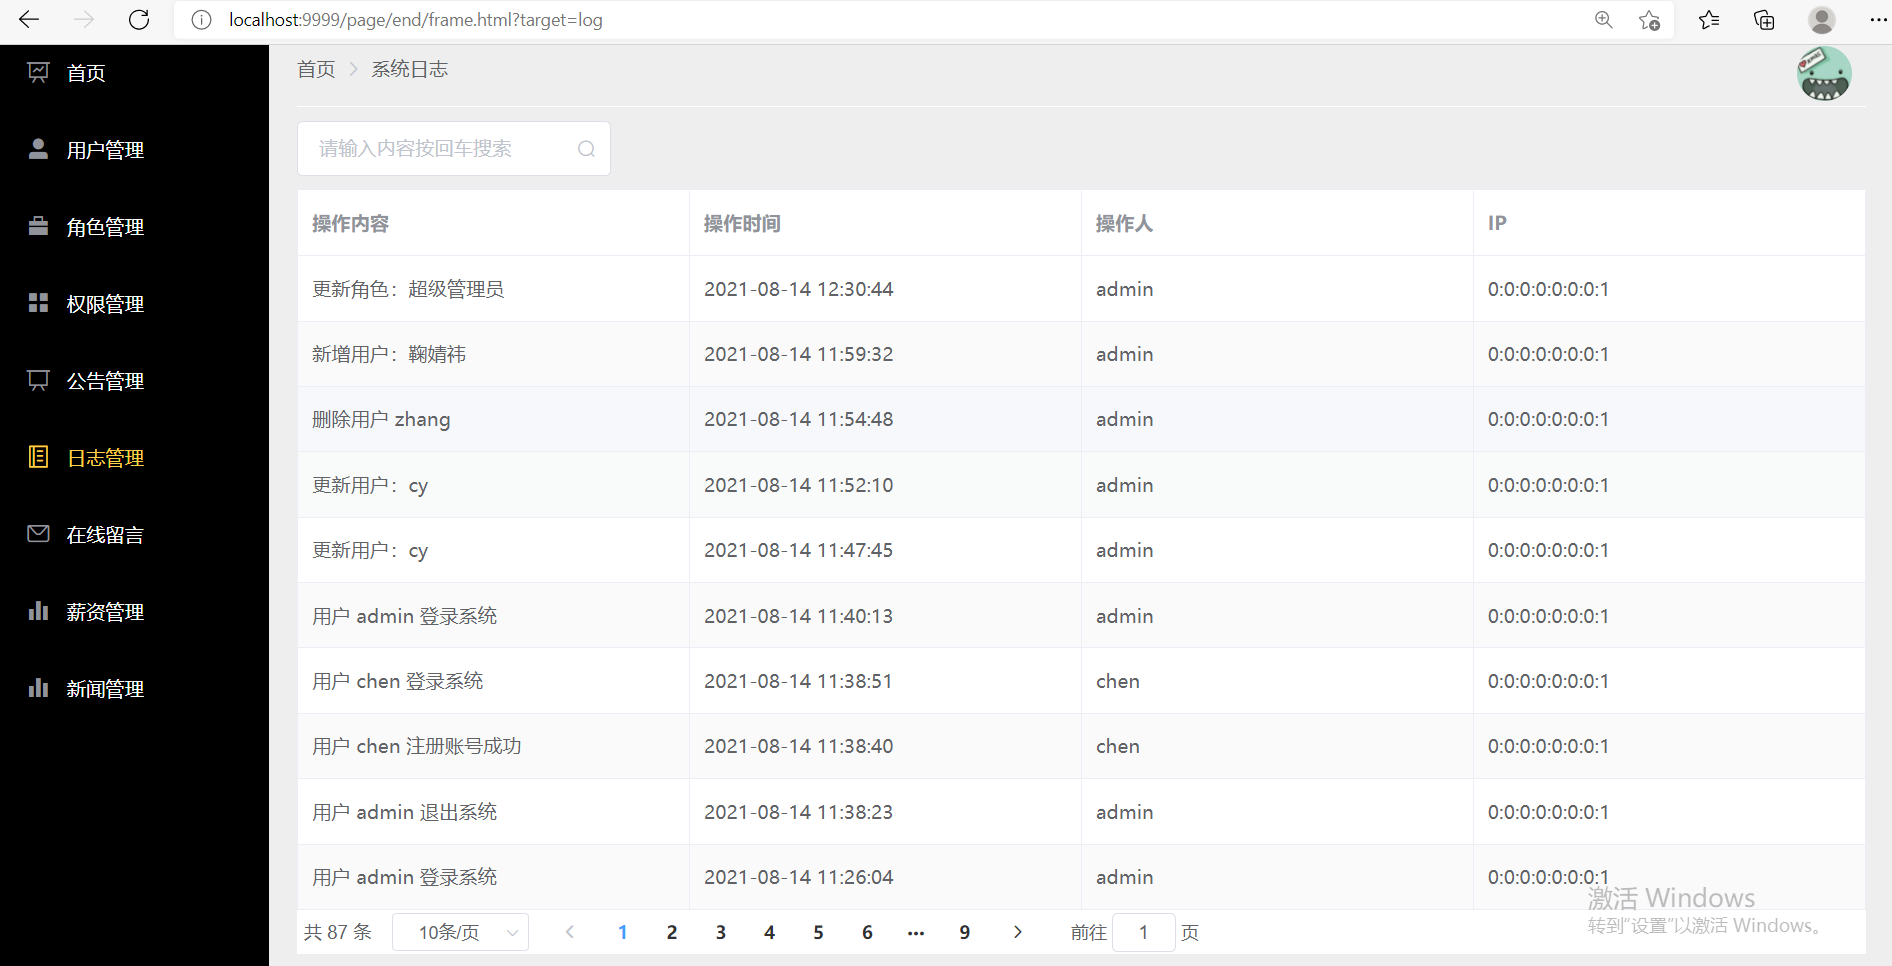This screenshot has height=966, width=1892.
Task: Click operator chen in 登录系统 row
Action: pos(1118,681)
